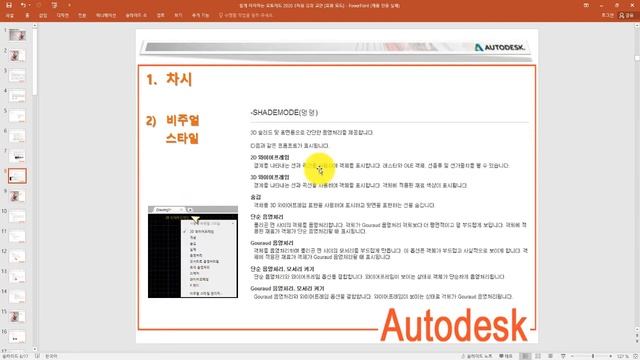The height and width of the screenshot is (360, 640).
Task: Start slideshow from status bar icon
Action: point(563,356)
